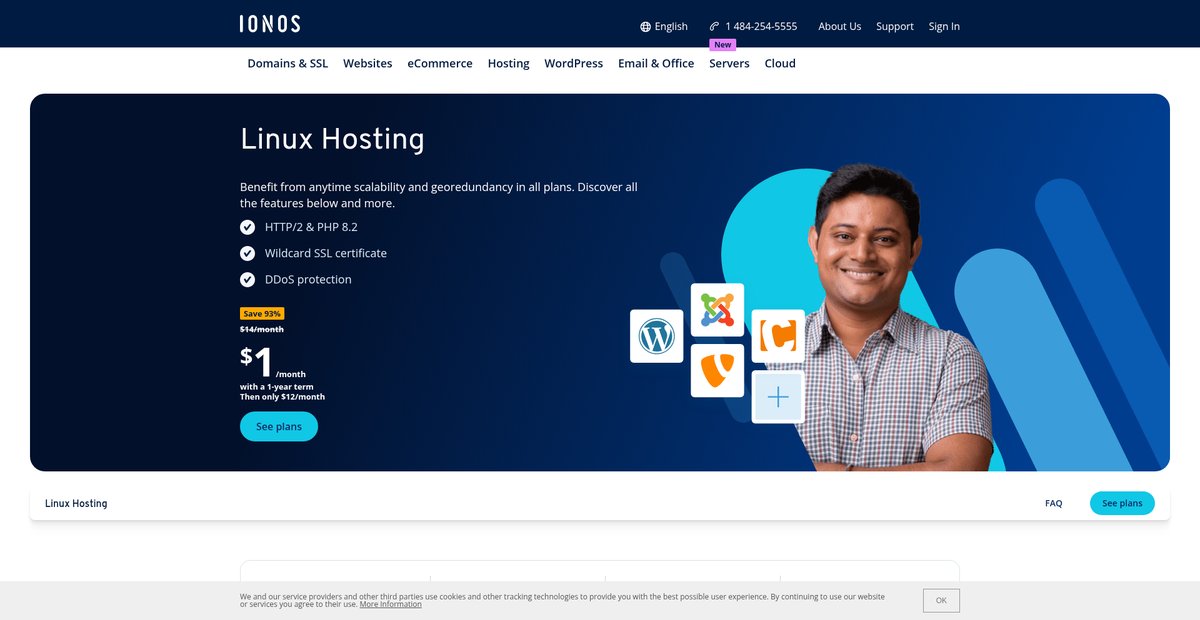Click checkmark icon beside HTTP/2 & PHP 8.2

[x=248, y=227]
